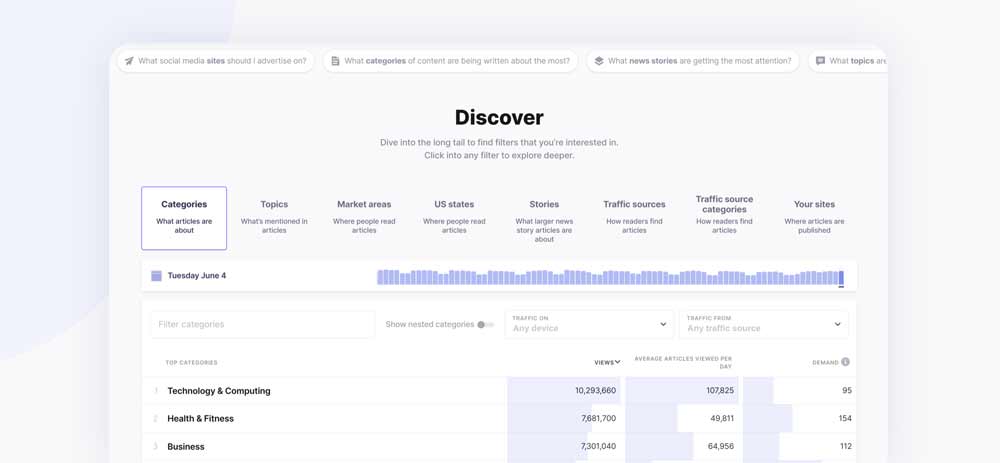Click the document icon in categories suggestion
This screenshot has width=1000, height=463.
[335, 61]
